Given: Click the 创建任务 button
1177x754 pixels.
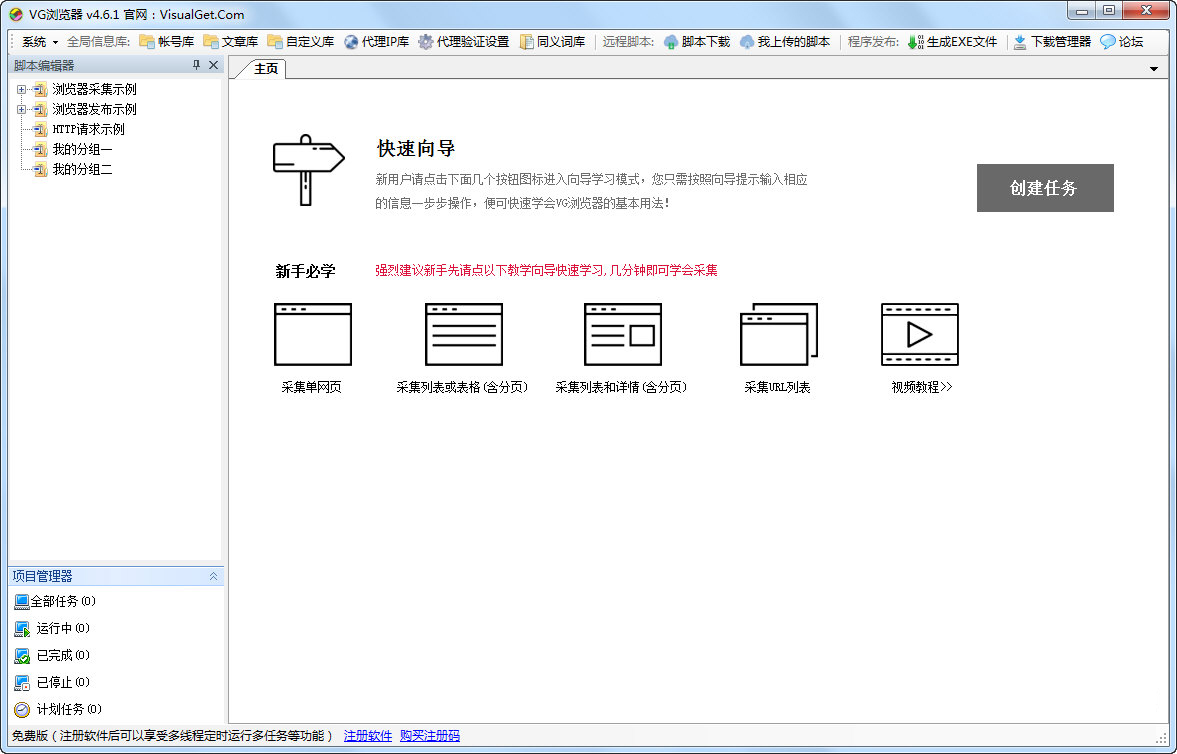Looking at the screenshot, I should [1044, 188].
